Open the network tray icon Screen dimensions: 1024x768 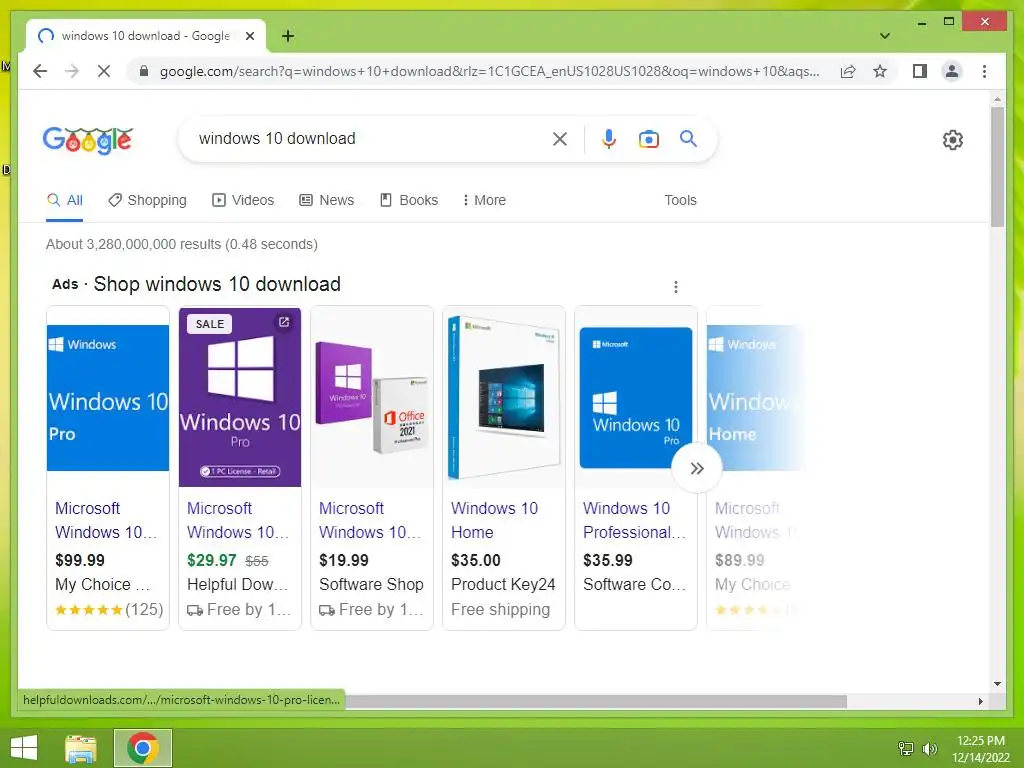[906, 748]
